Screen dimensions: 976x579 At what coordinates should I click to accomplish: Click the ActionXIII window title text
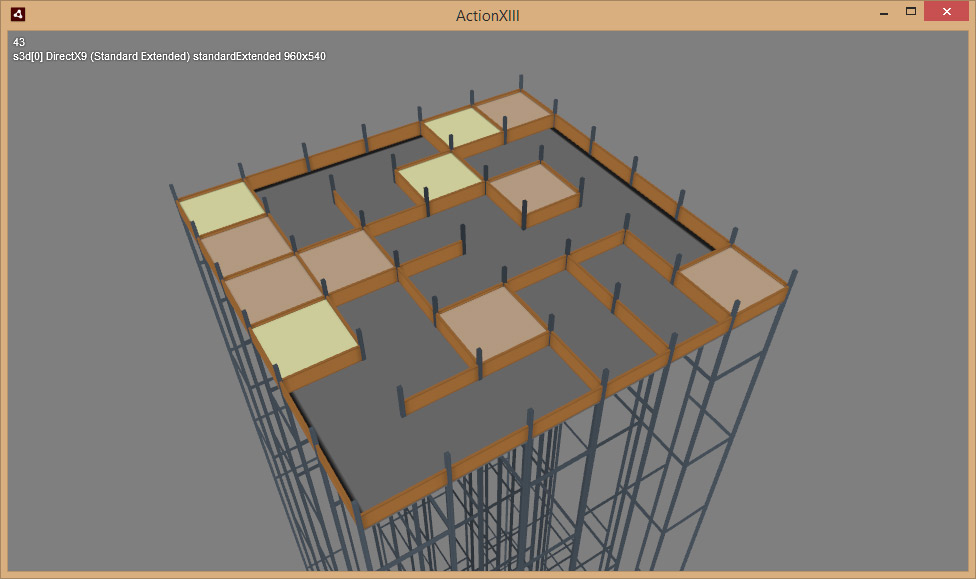tap(487, 16)
